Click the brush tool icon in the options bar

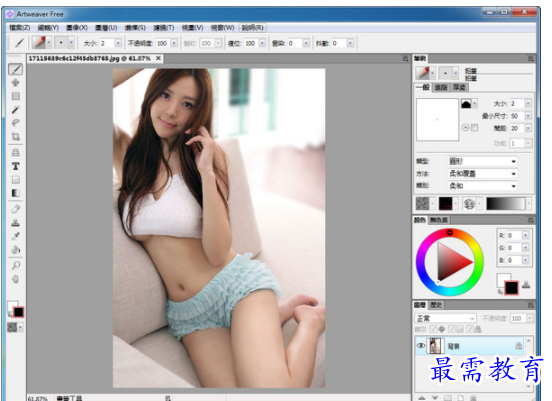[20, 43]
